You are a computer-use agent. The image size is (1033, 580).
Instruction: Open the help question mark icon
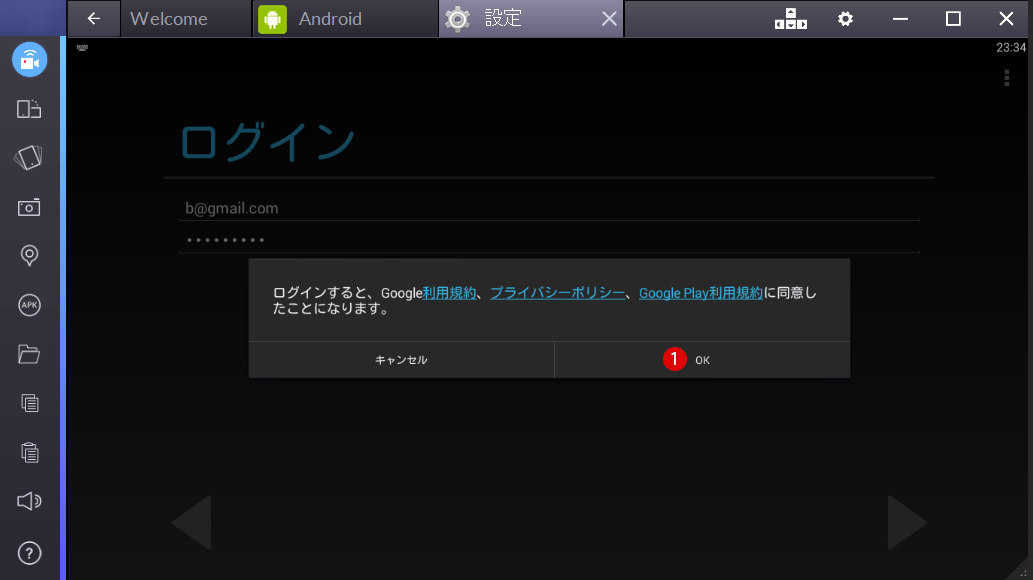pyautogui.click(x=29, y=553)
